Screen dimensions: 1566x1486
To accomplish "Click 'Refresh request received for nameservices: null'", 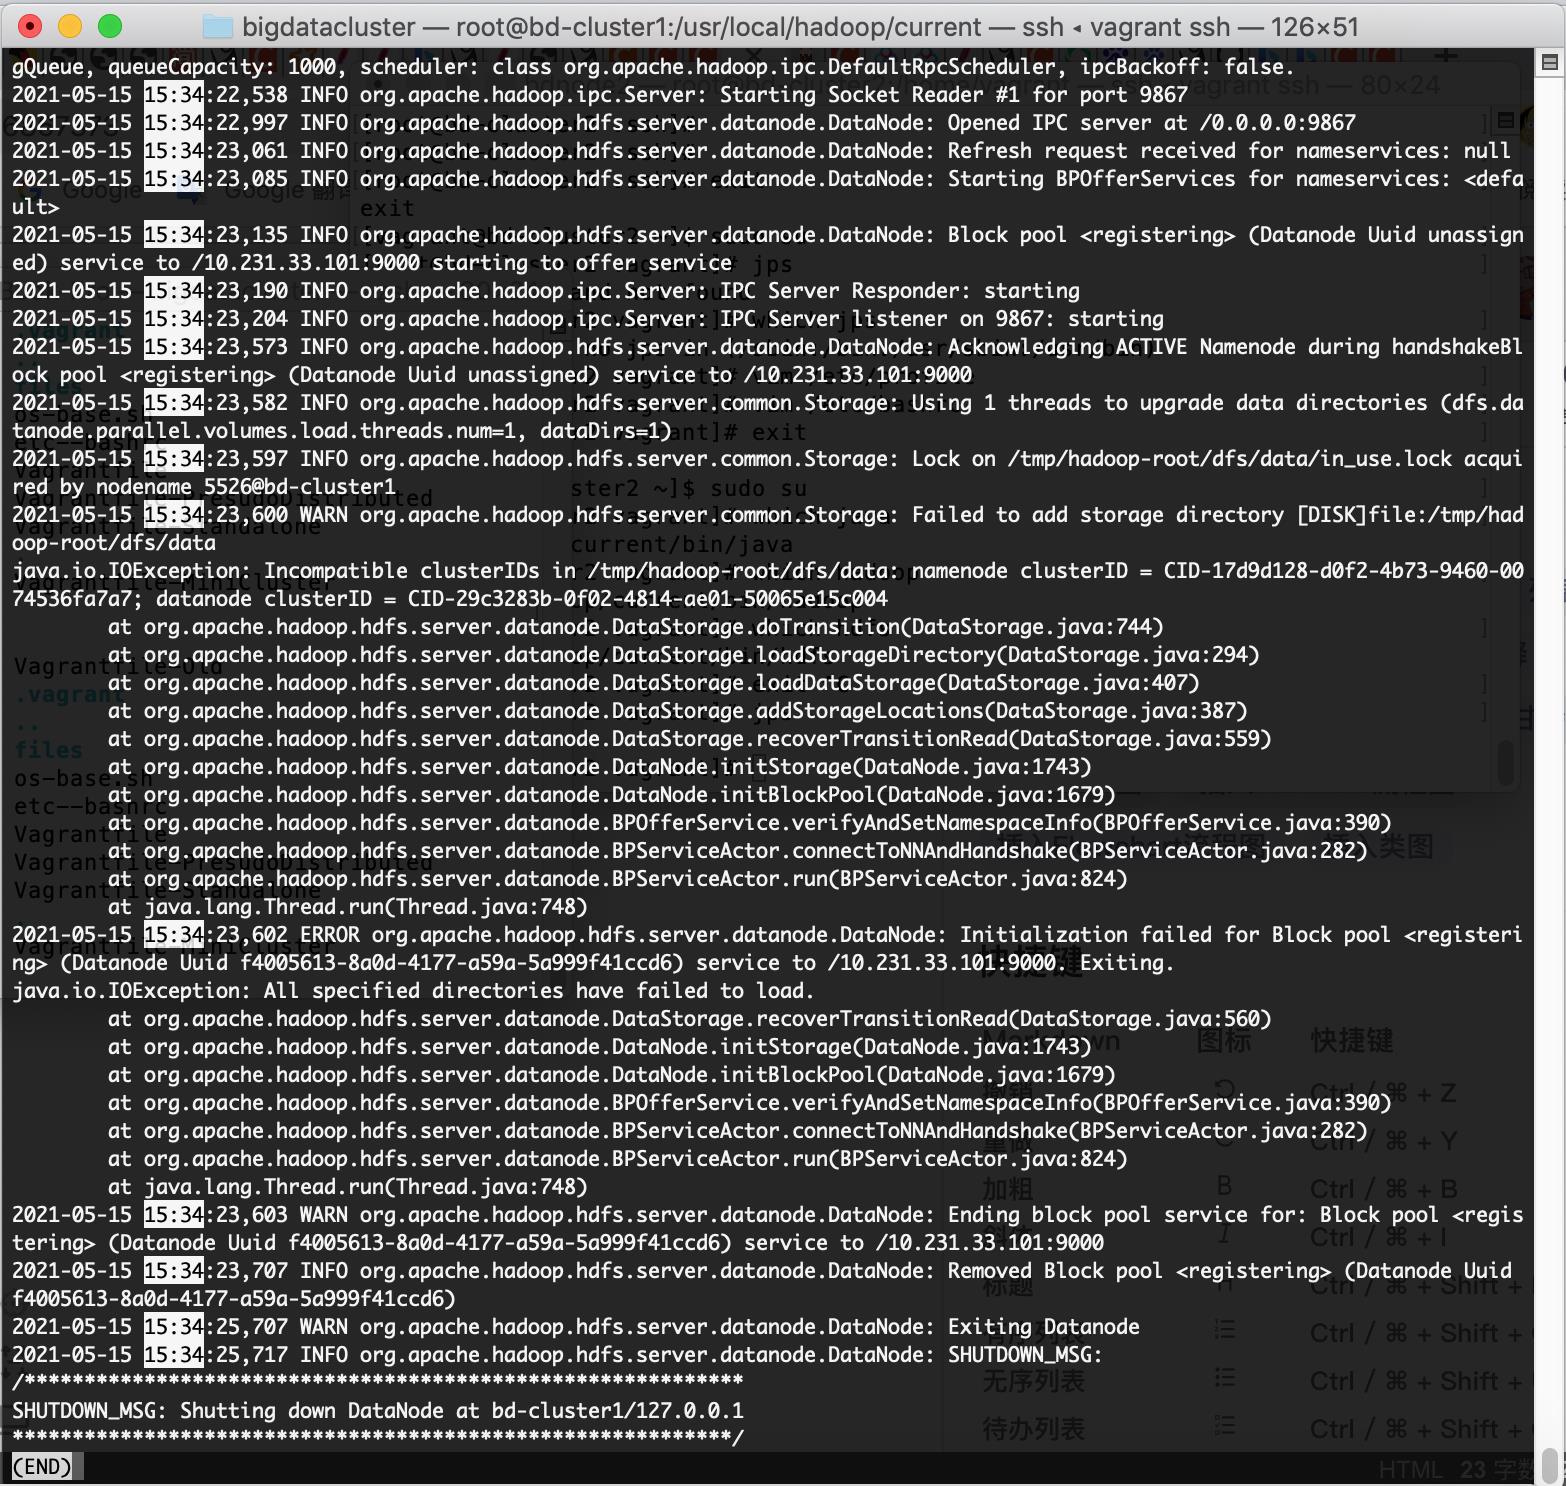I will tap(1229, 151).
